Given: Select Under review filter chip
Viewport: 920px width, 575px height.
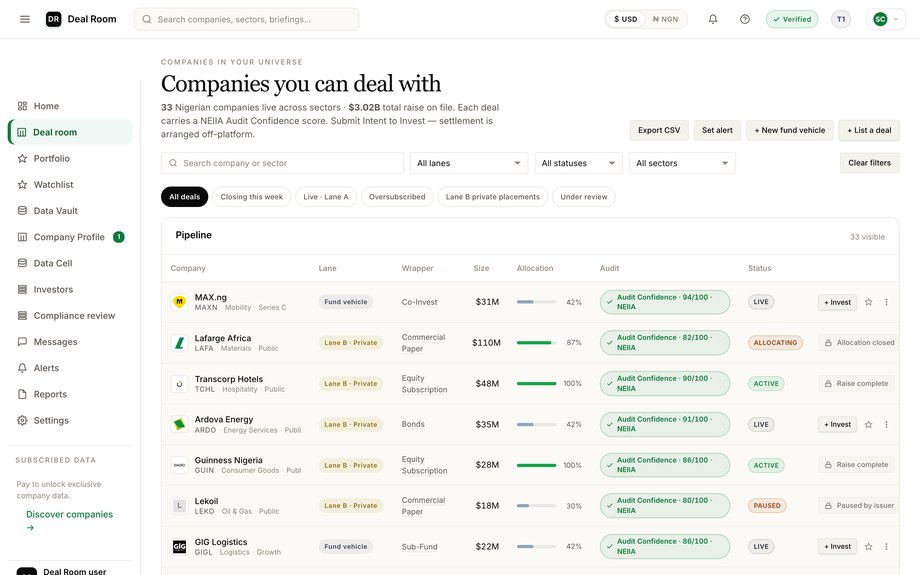Looking at the screenshot, I should [584, 197].
